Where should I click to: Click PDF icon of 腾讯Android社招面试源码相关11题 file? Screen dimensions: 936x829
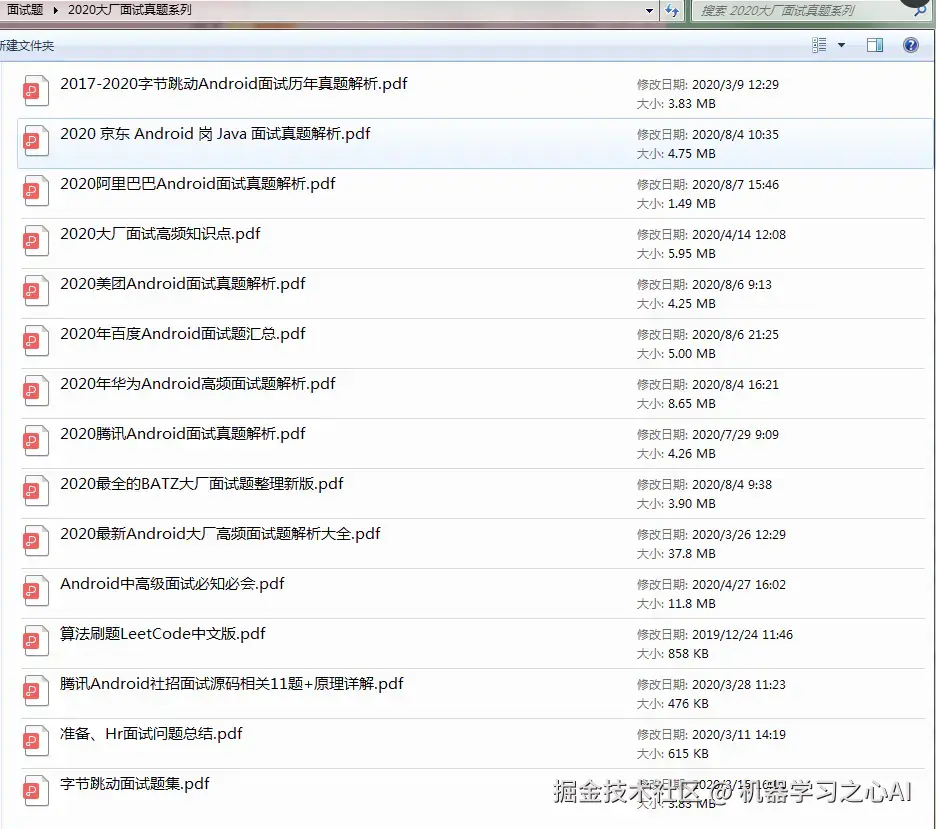tap(35, 691)
